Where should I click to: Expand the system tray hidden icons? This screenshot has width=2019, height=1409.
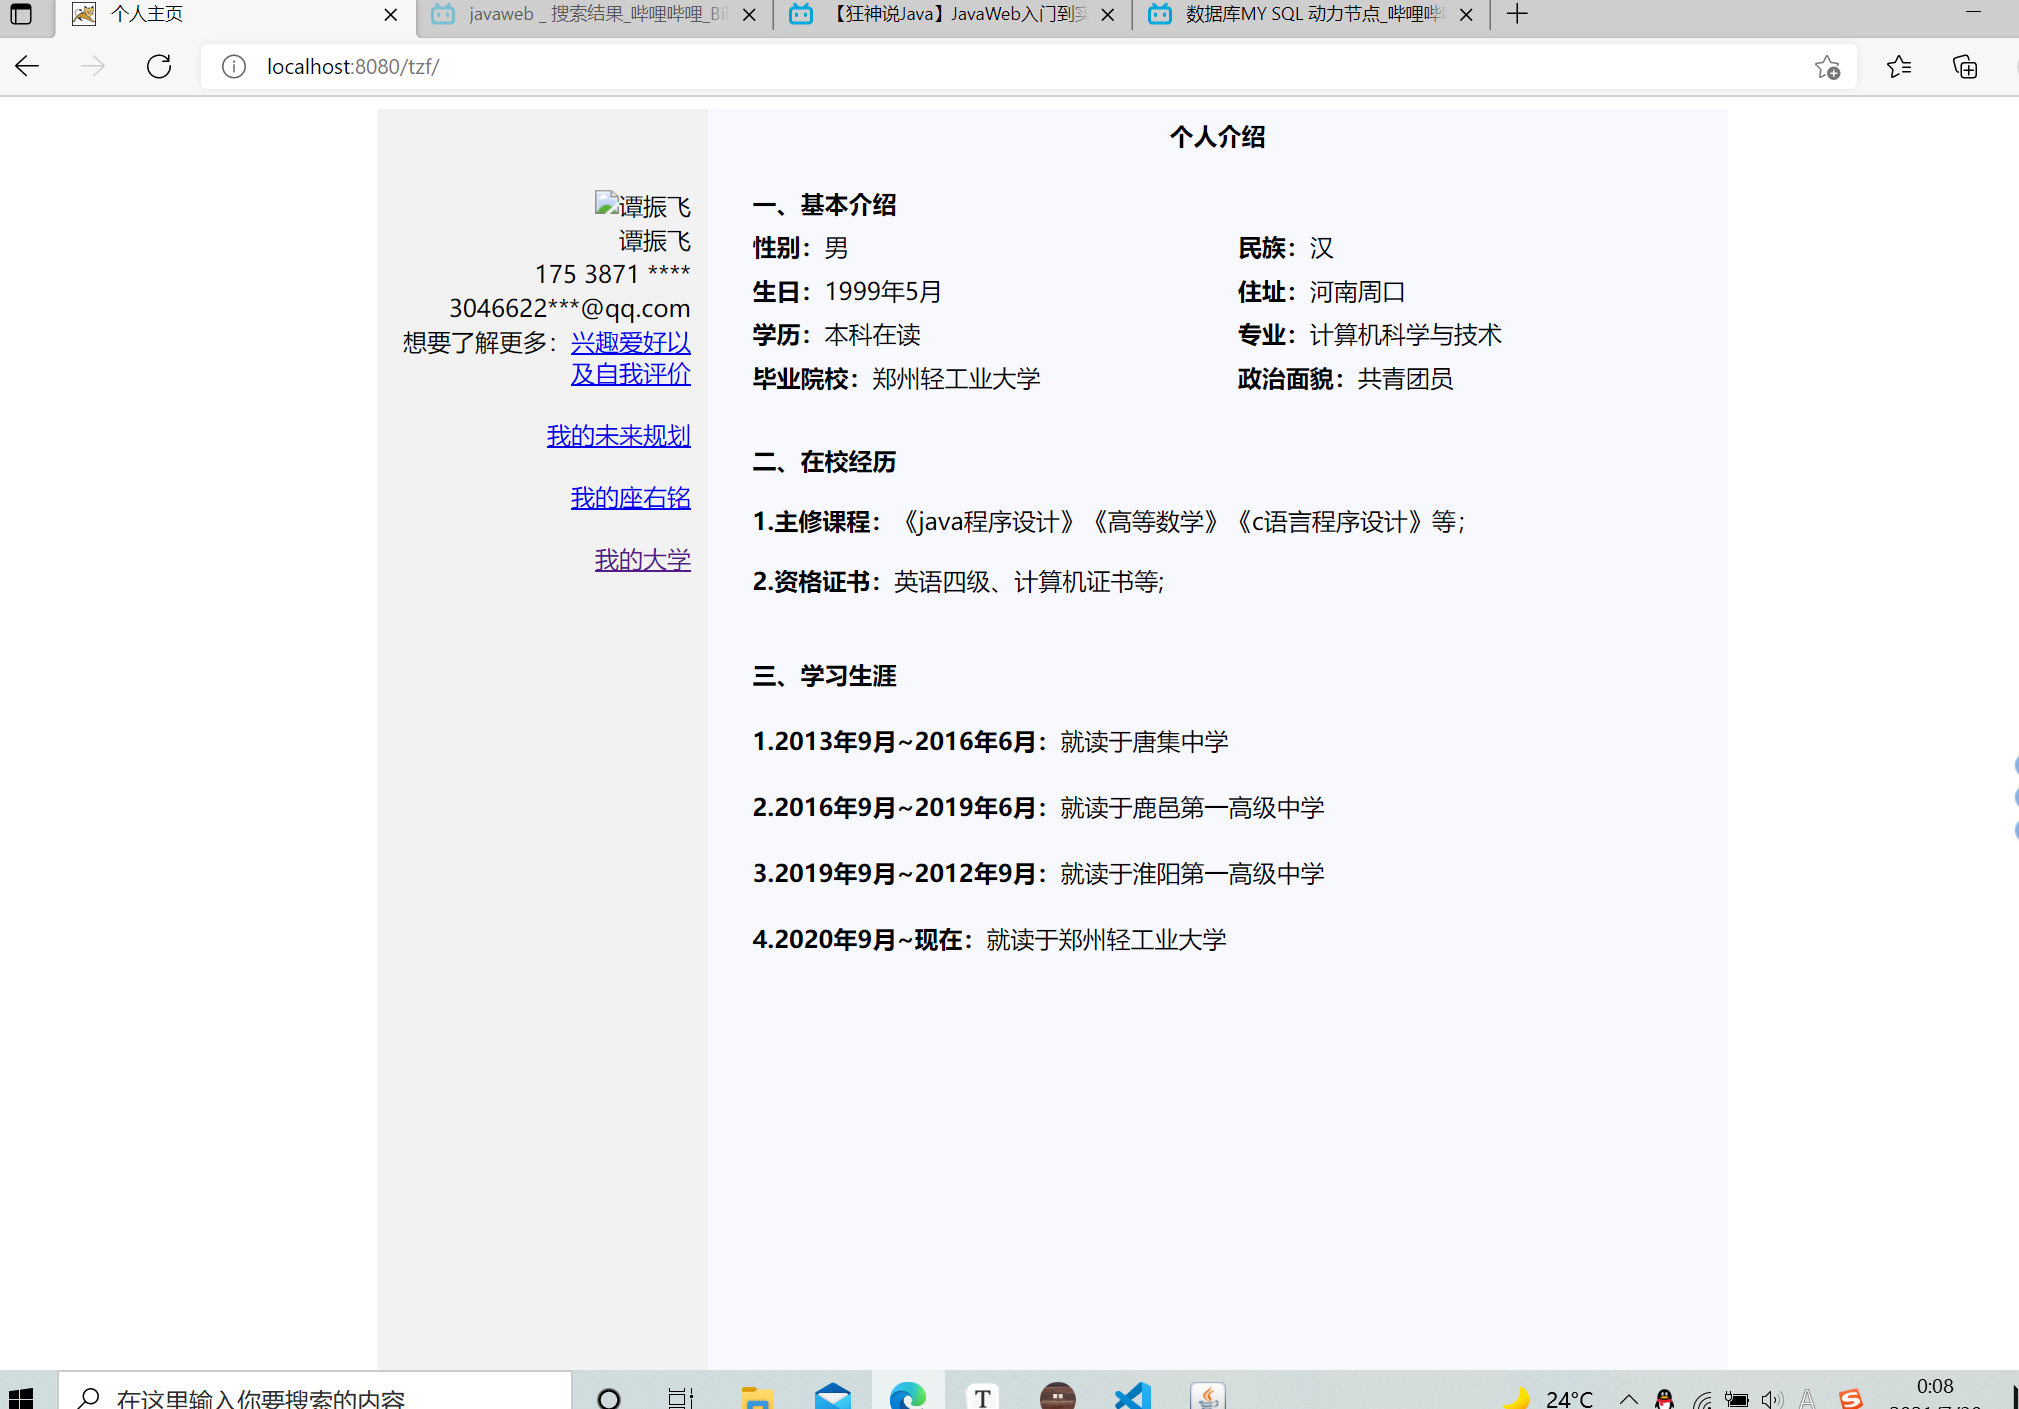[1628, 1398]
